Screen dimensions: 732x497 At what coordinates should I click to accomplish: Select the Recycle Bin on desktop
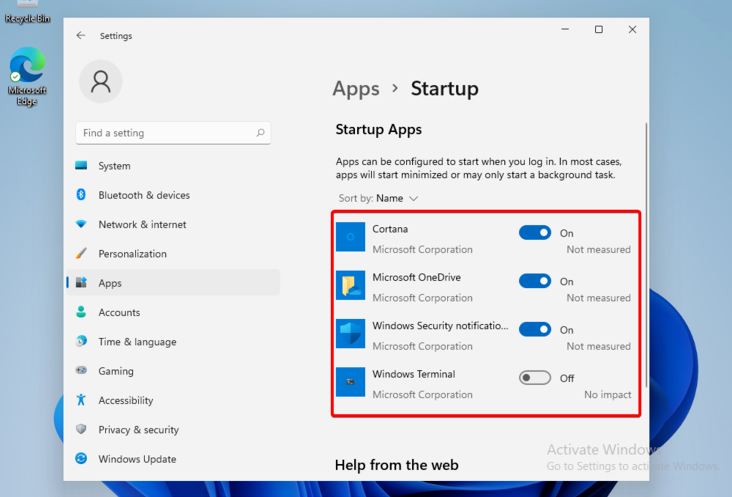point(27,13)
